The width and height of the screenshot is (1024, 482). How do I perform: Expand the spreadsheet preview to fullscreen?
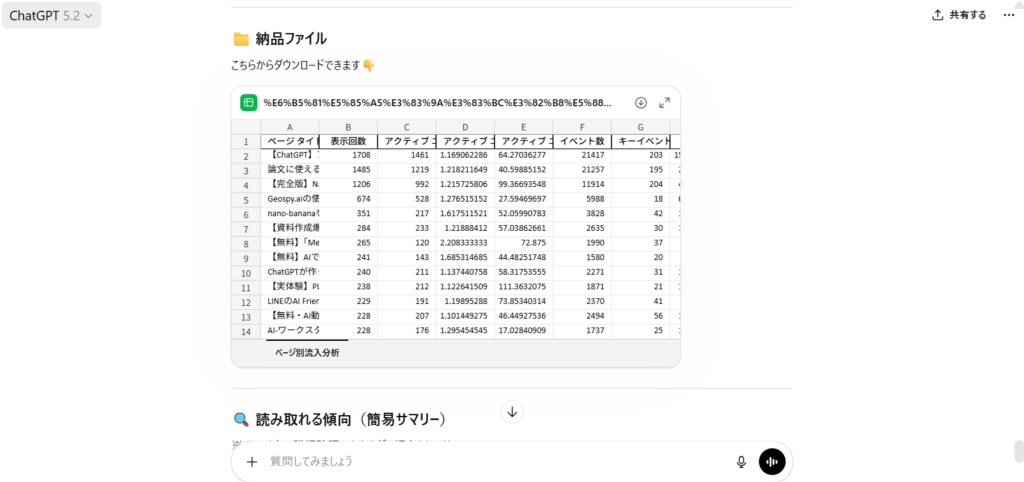[x=664, y=103]
